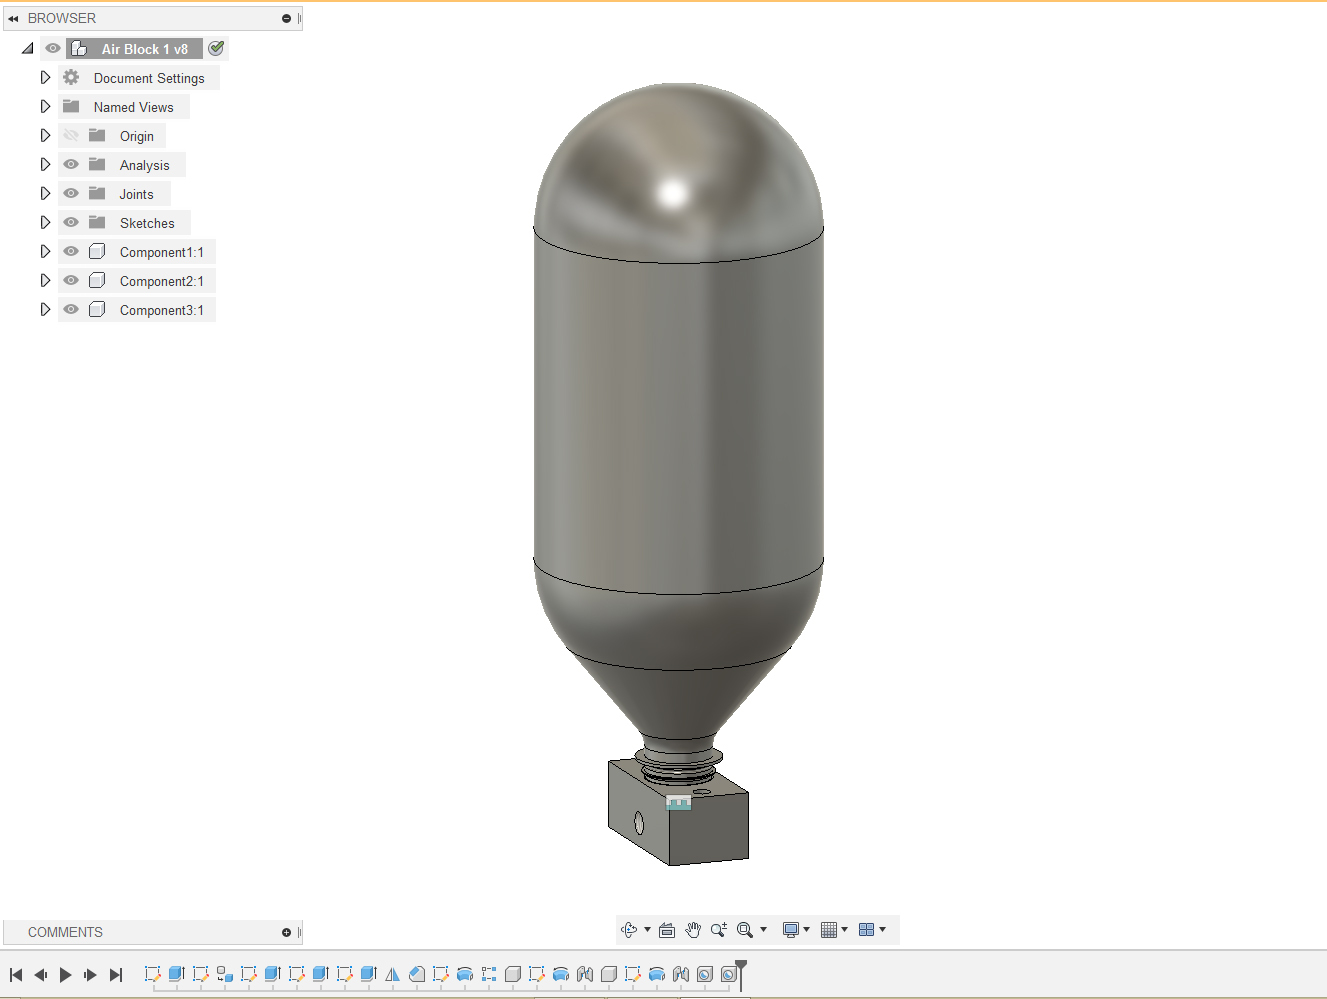Select the Mirror feature in the timeline
1327x999 pixels.
[x=392, y=974]
